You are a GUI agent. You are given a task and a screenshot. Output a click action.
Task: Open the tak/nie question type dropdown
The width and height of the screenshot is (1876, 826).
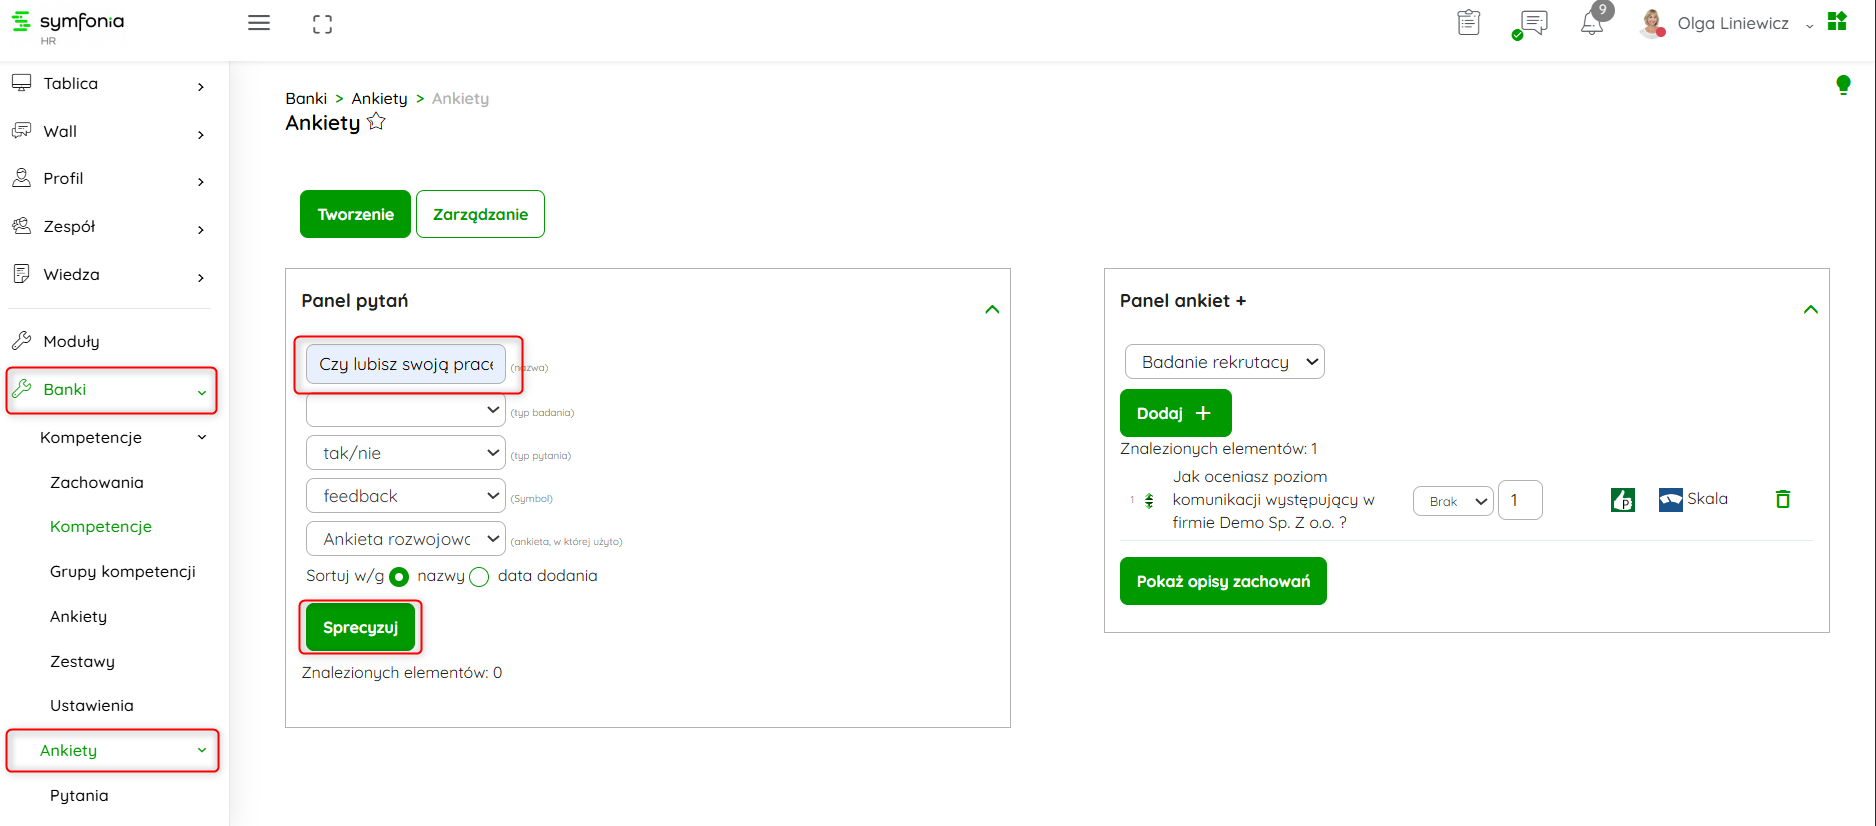pyautogui.click(x=405, y=453)
